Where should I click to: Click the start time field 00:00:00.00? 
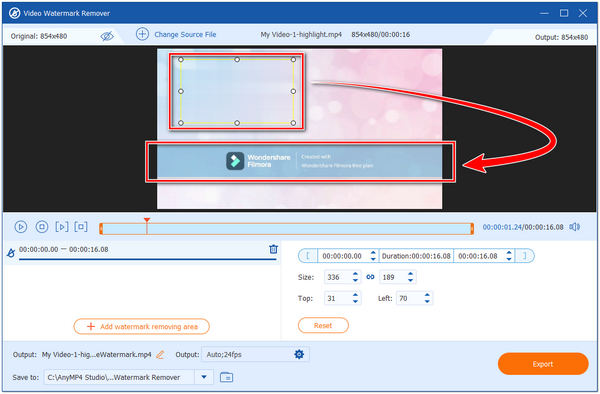[x=342, y=256]
